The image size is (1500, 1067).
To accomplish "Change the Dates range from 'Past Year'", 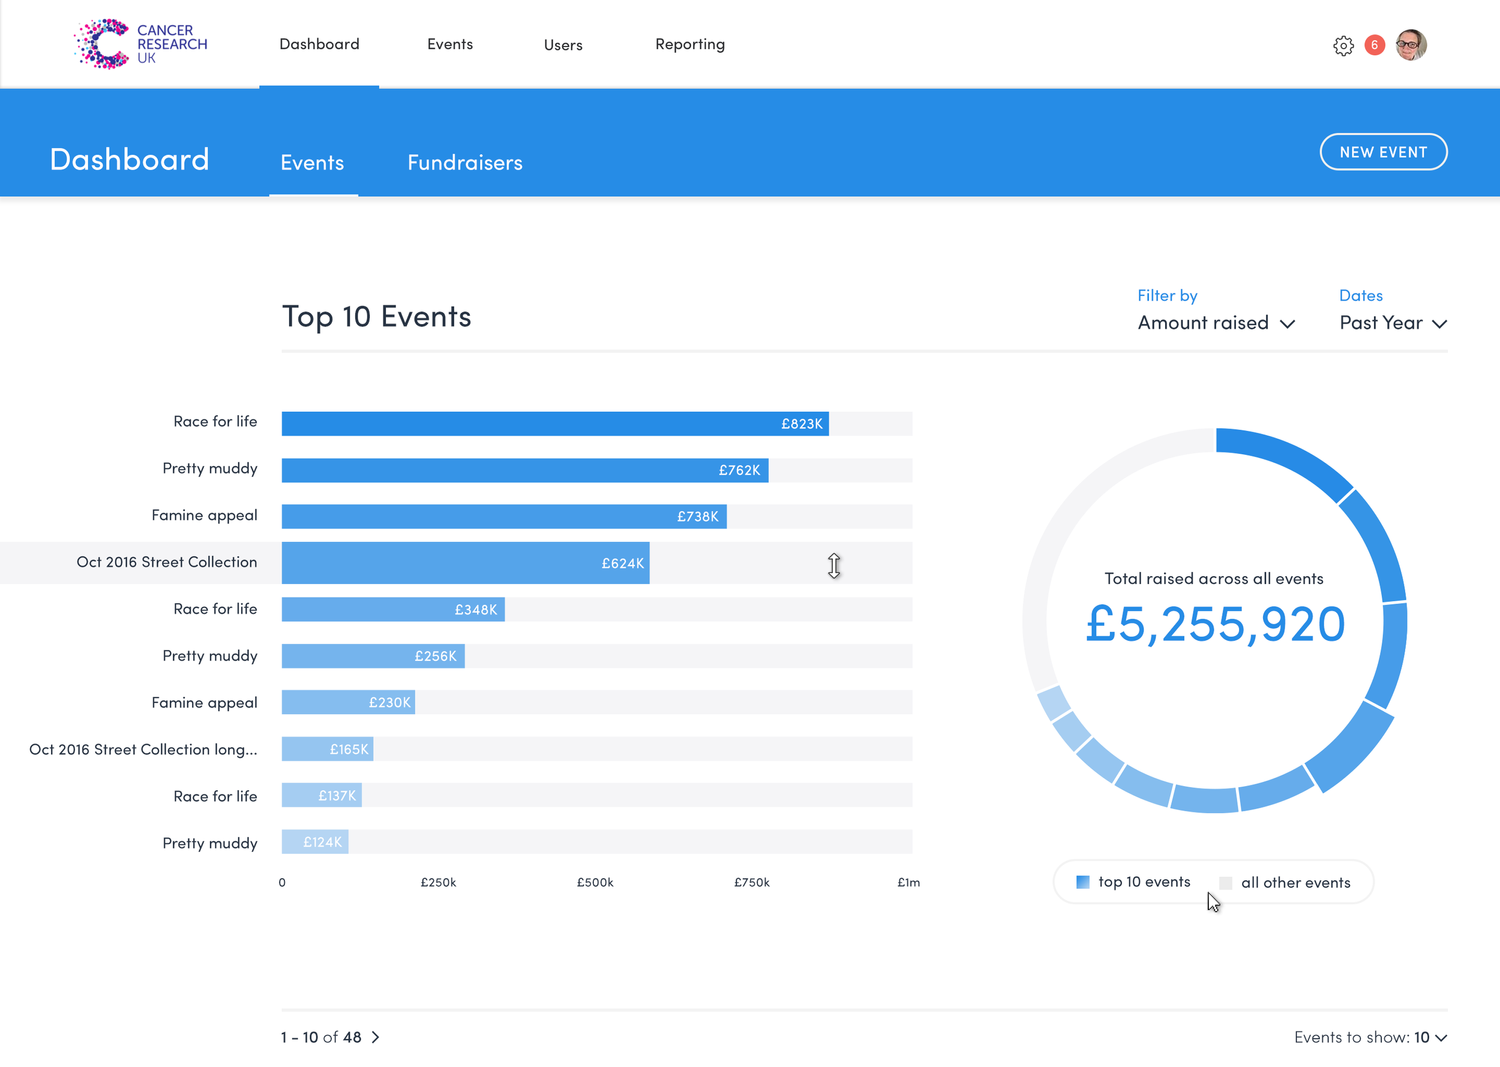I will (x=1391, y=322).
